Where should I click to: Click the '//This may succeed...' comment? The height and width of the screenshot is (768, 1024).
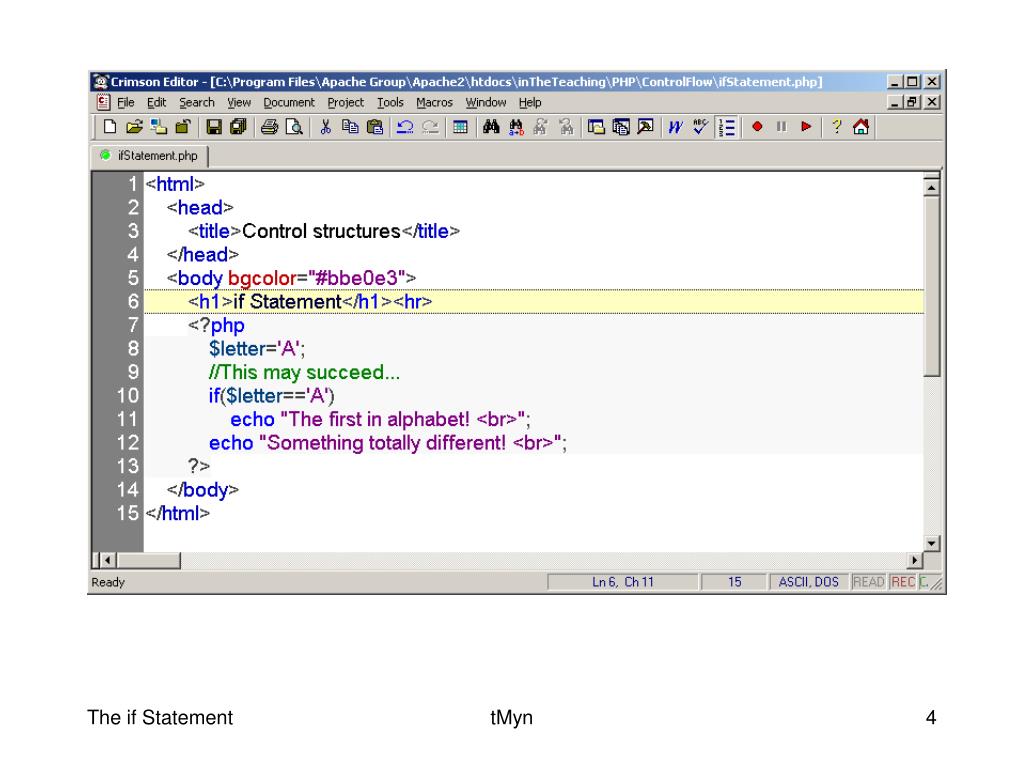coord(304,372)
